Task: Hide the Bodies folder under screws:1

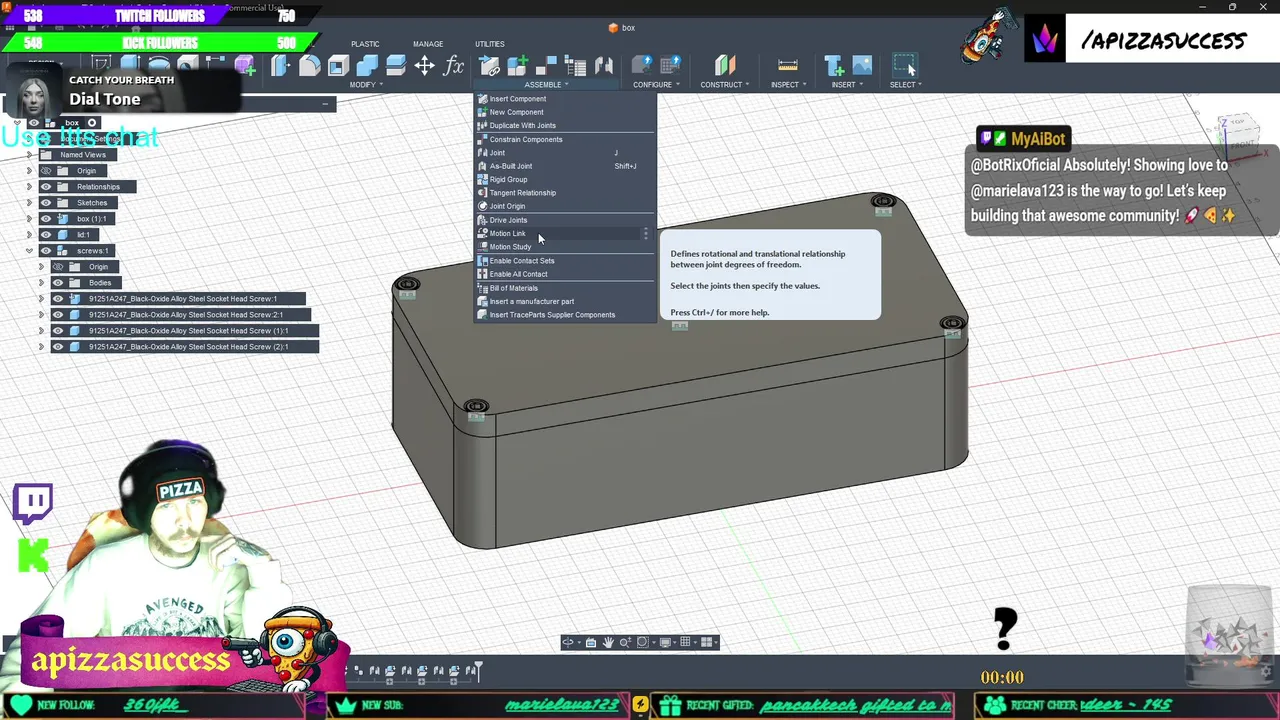Action: coord(58,283)
